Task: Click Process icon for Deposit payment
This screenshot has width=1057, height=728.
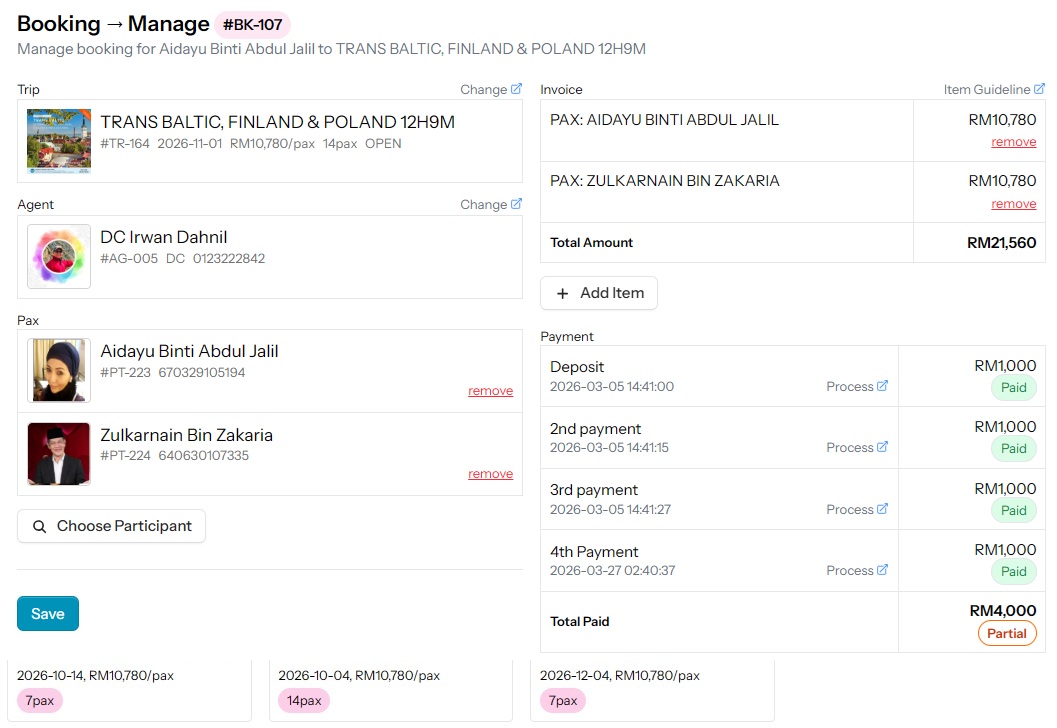Action: (882, 386)
